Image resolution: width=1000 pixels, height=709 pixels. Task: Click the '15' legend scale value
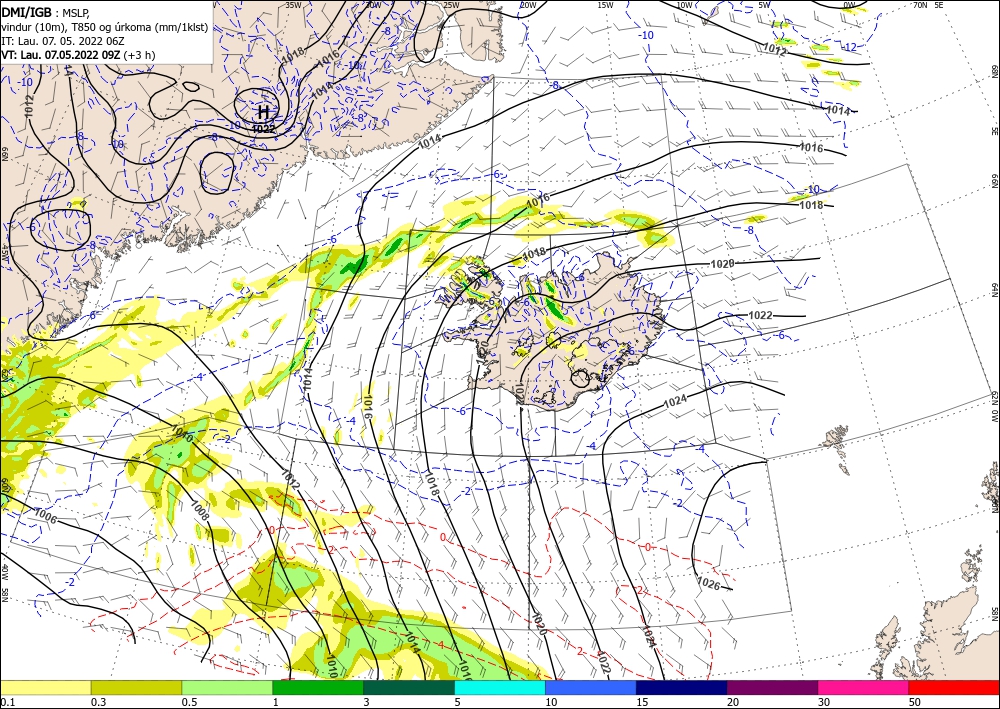[x=642, y=702]
